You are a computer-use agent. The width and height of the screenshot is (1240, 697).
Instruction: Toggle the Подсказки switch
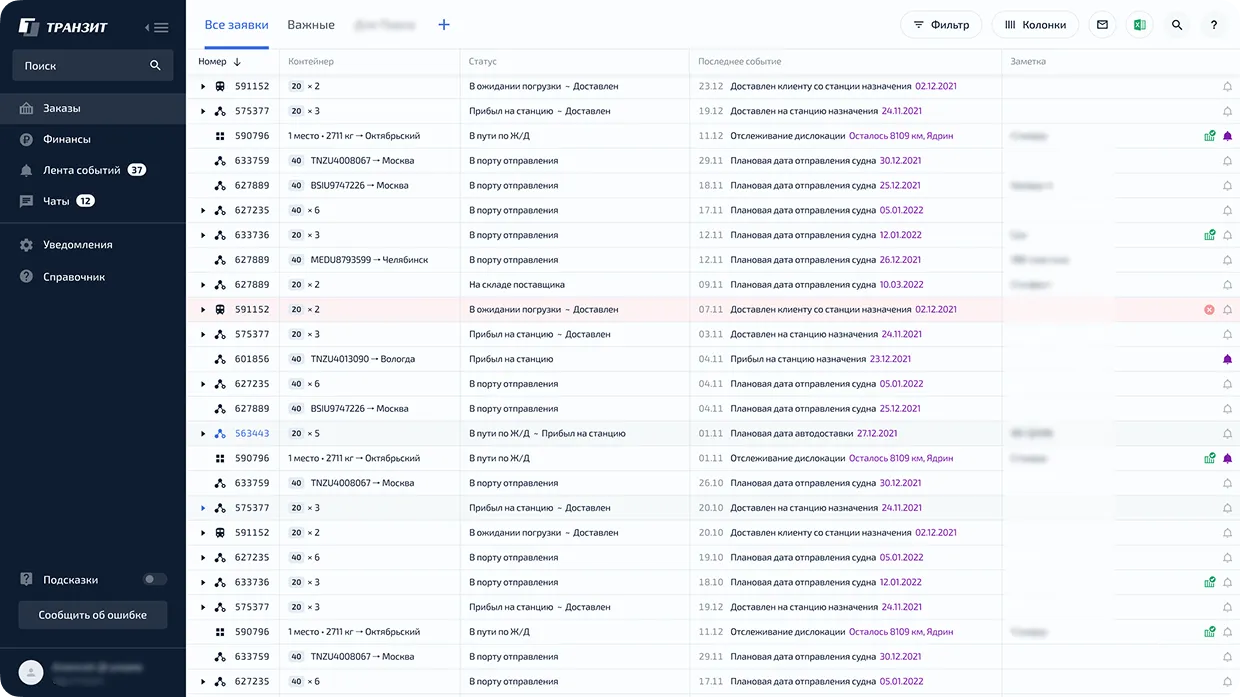coord(154,579)
